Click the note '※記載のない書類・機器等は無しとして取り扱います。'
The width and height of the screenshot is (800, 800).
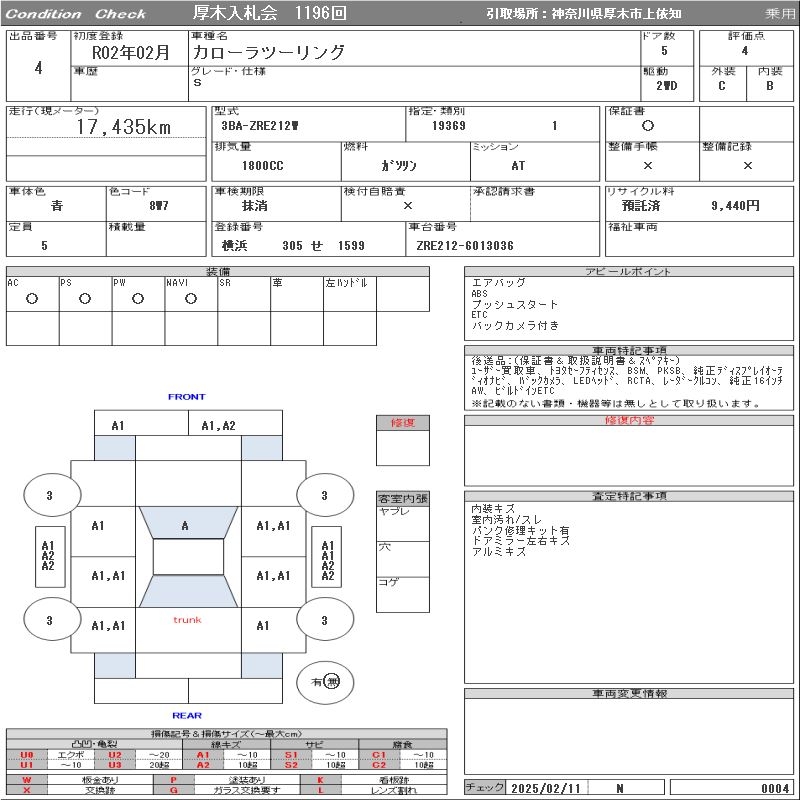[616, 404]
